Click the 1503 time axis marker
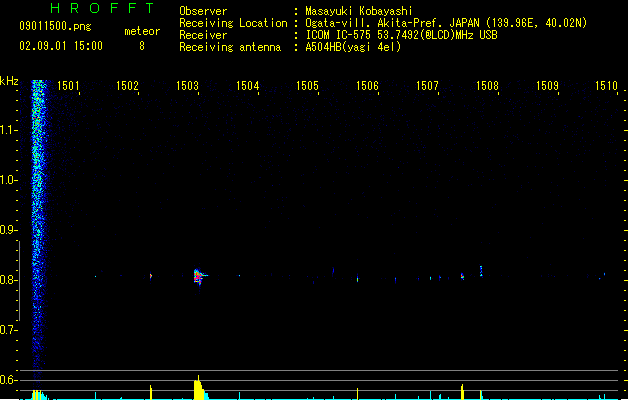Viewport: 629px width, 400px height. tap(187, 86)
